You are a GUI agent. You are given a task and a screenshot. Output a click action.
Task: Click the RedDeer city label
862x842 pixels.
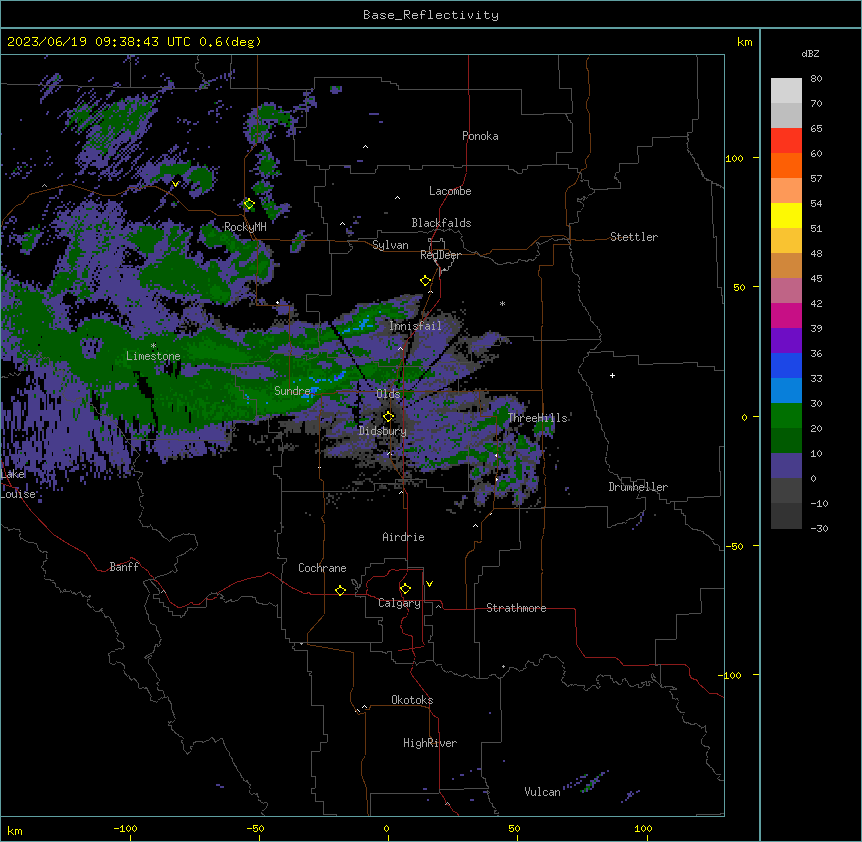click(440, 255)
